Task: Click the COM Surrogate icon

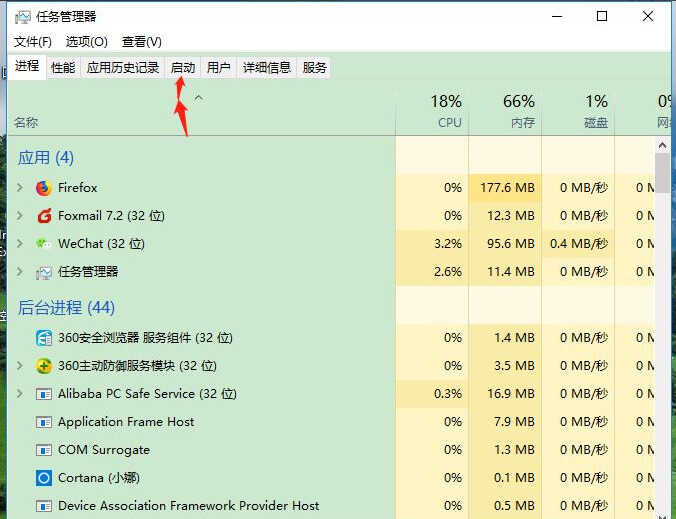Action: click(44, 450)
